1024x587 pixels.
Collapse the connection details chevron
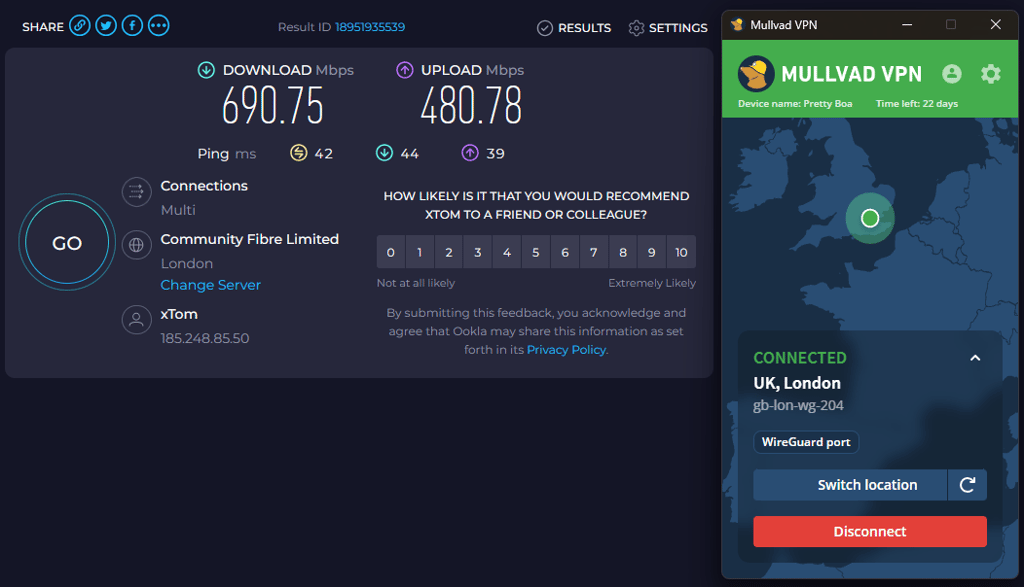[x=975, y=358]
